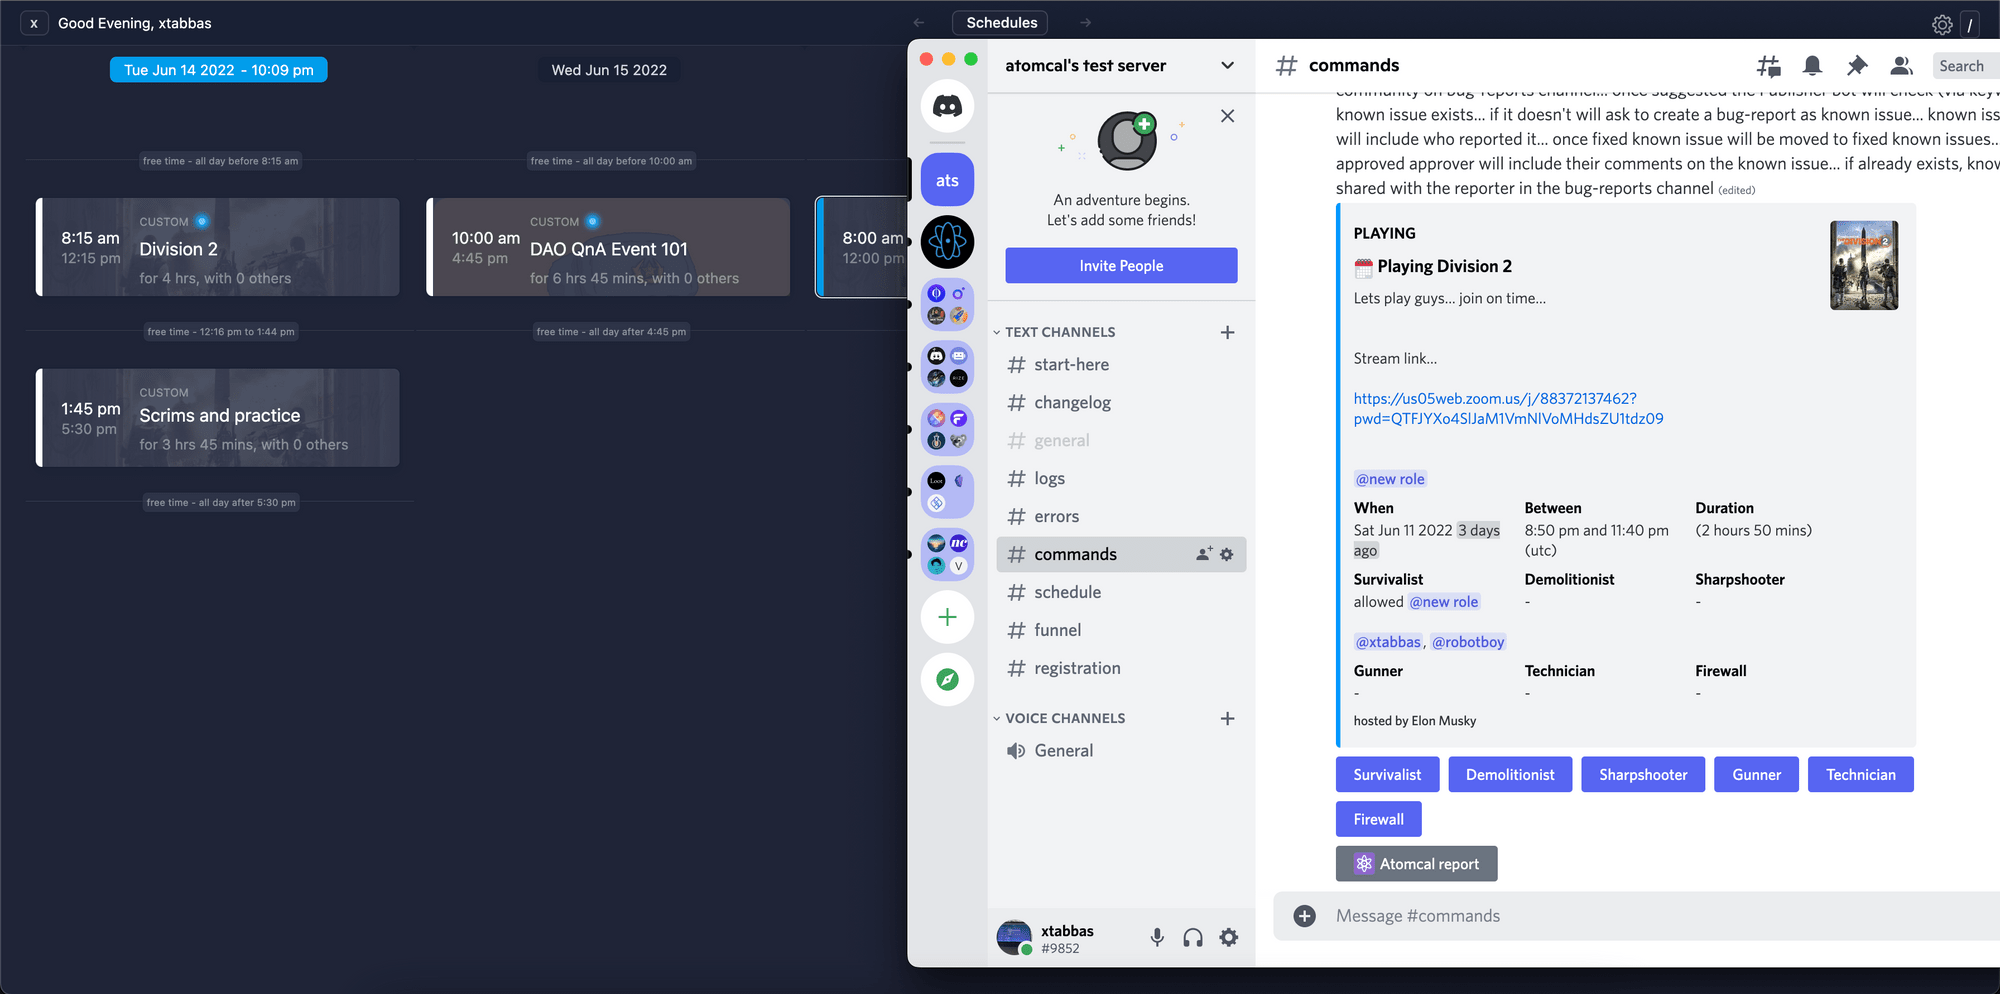Image resolution: width=2000 pixels, height=994 pixels.
Task: Click create text channel plus icon
Action: [1228, 332]
